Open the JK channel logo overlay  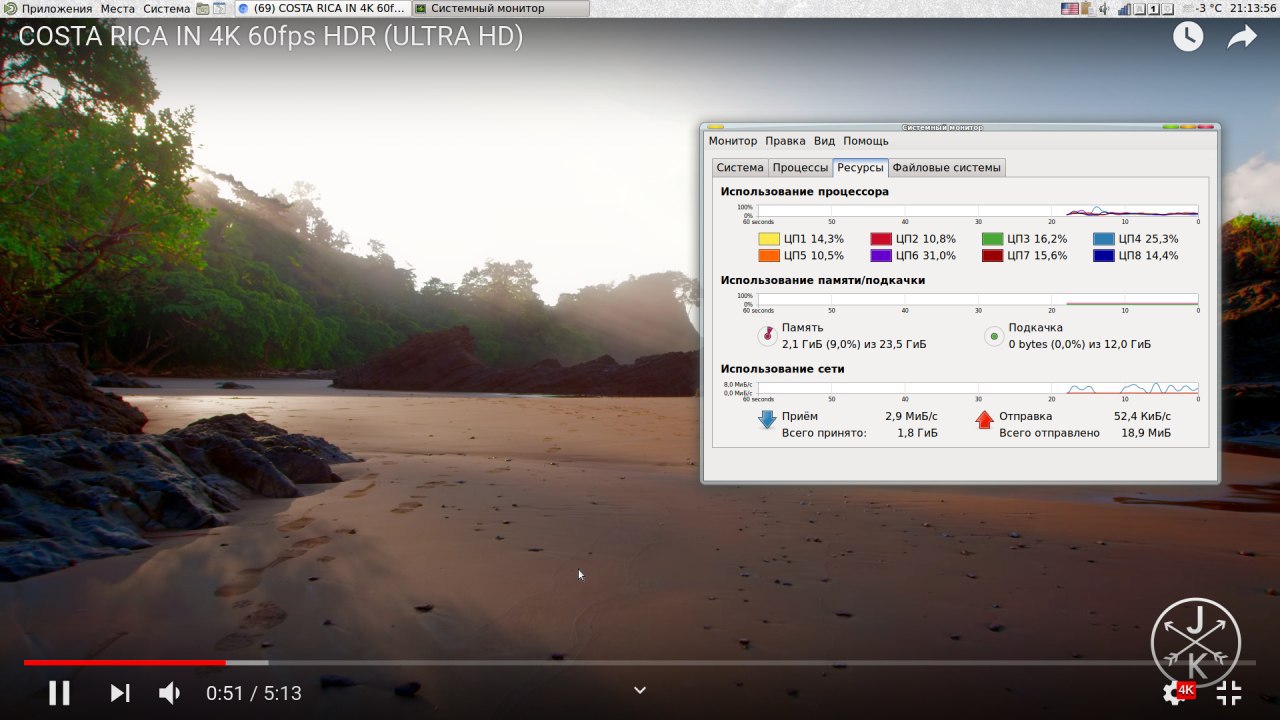point(1196,642)
